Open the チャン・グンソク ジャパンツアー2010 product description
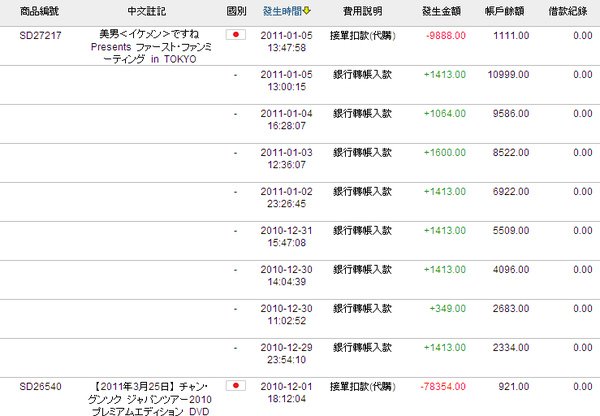600x416 pixels. tap(150, 399)
